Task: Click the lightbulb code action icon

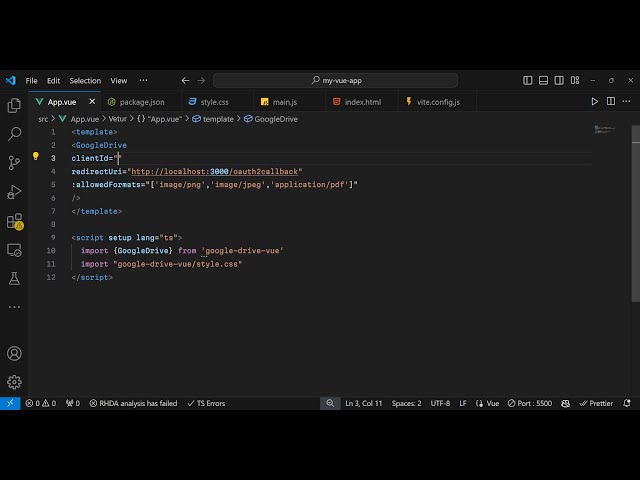Action: click(36, 157)
